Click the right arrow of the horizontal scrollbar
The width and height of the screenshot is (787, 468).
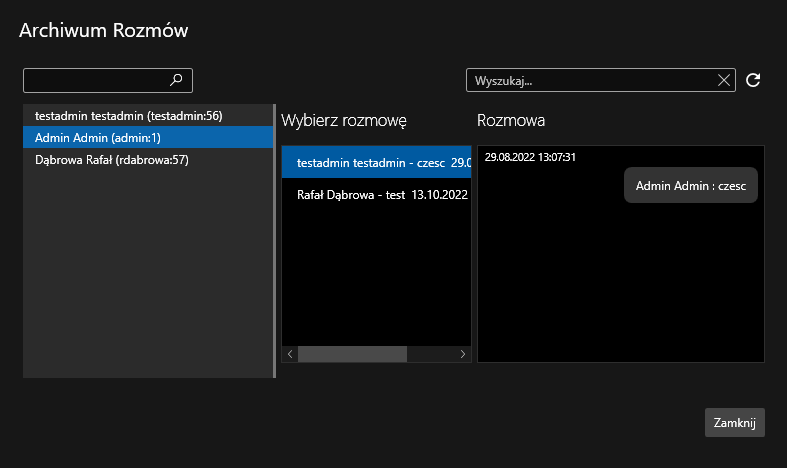(x=463, y=354)
